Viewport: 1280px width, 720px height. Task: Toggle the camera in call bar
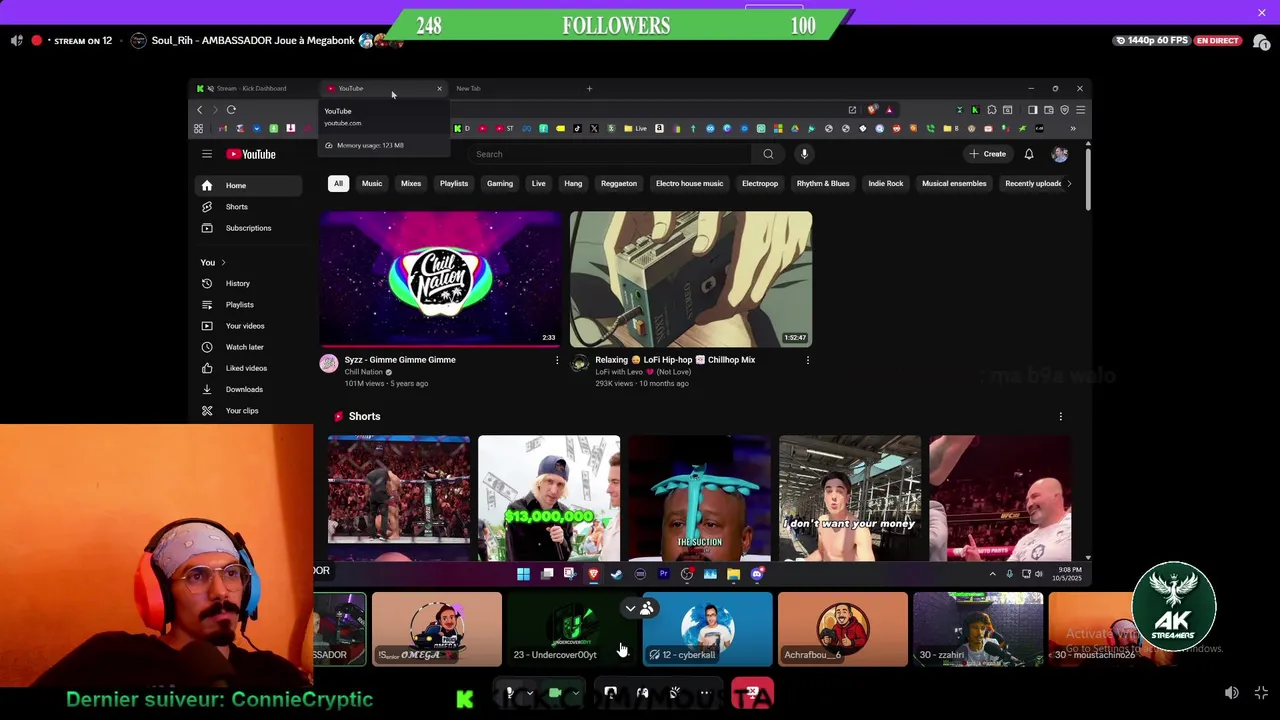(555, 693)
